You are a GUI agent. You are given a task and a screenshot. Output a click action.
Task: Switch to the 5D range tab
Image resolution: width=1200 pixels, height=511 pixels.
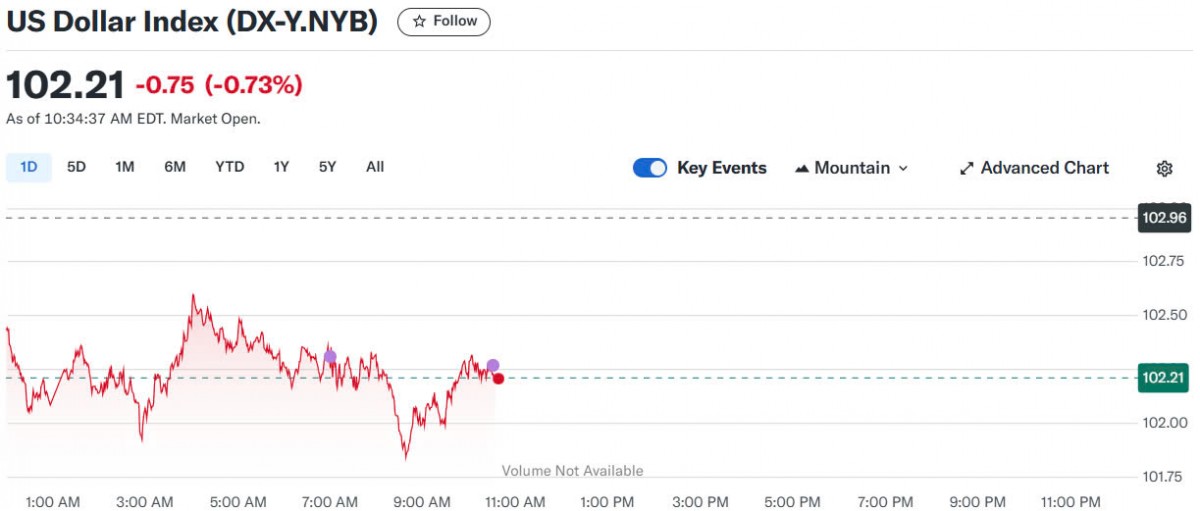click(x=76, y=167)
